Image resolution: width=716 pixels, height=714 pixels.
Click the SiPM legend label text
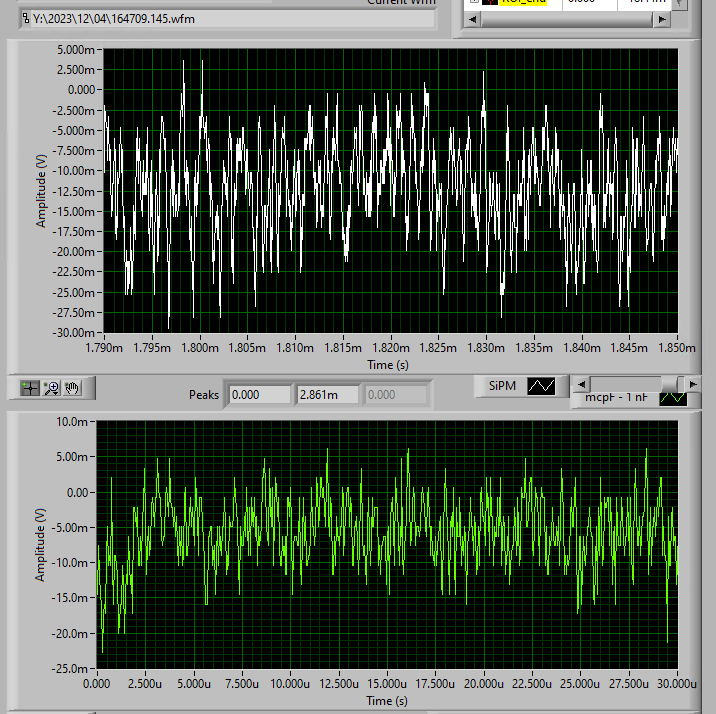coord(501,386)
